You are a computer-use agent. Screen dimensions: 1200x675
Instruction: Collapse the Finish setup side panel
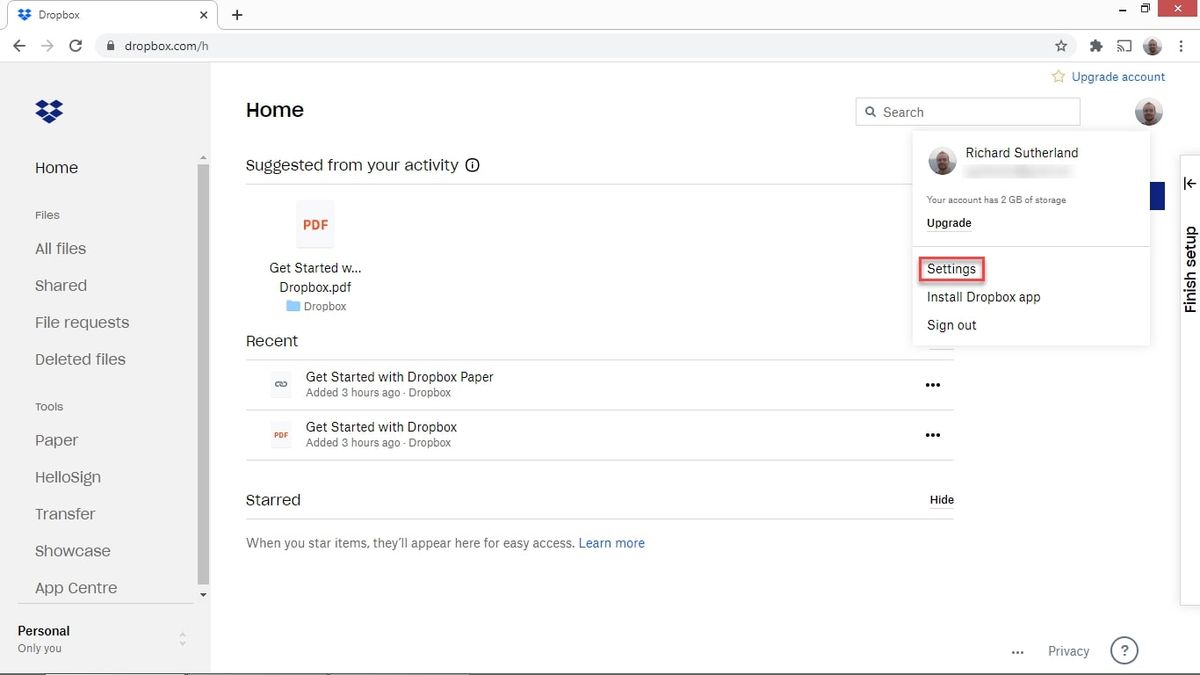coord(1189,183)
